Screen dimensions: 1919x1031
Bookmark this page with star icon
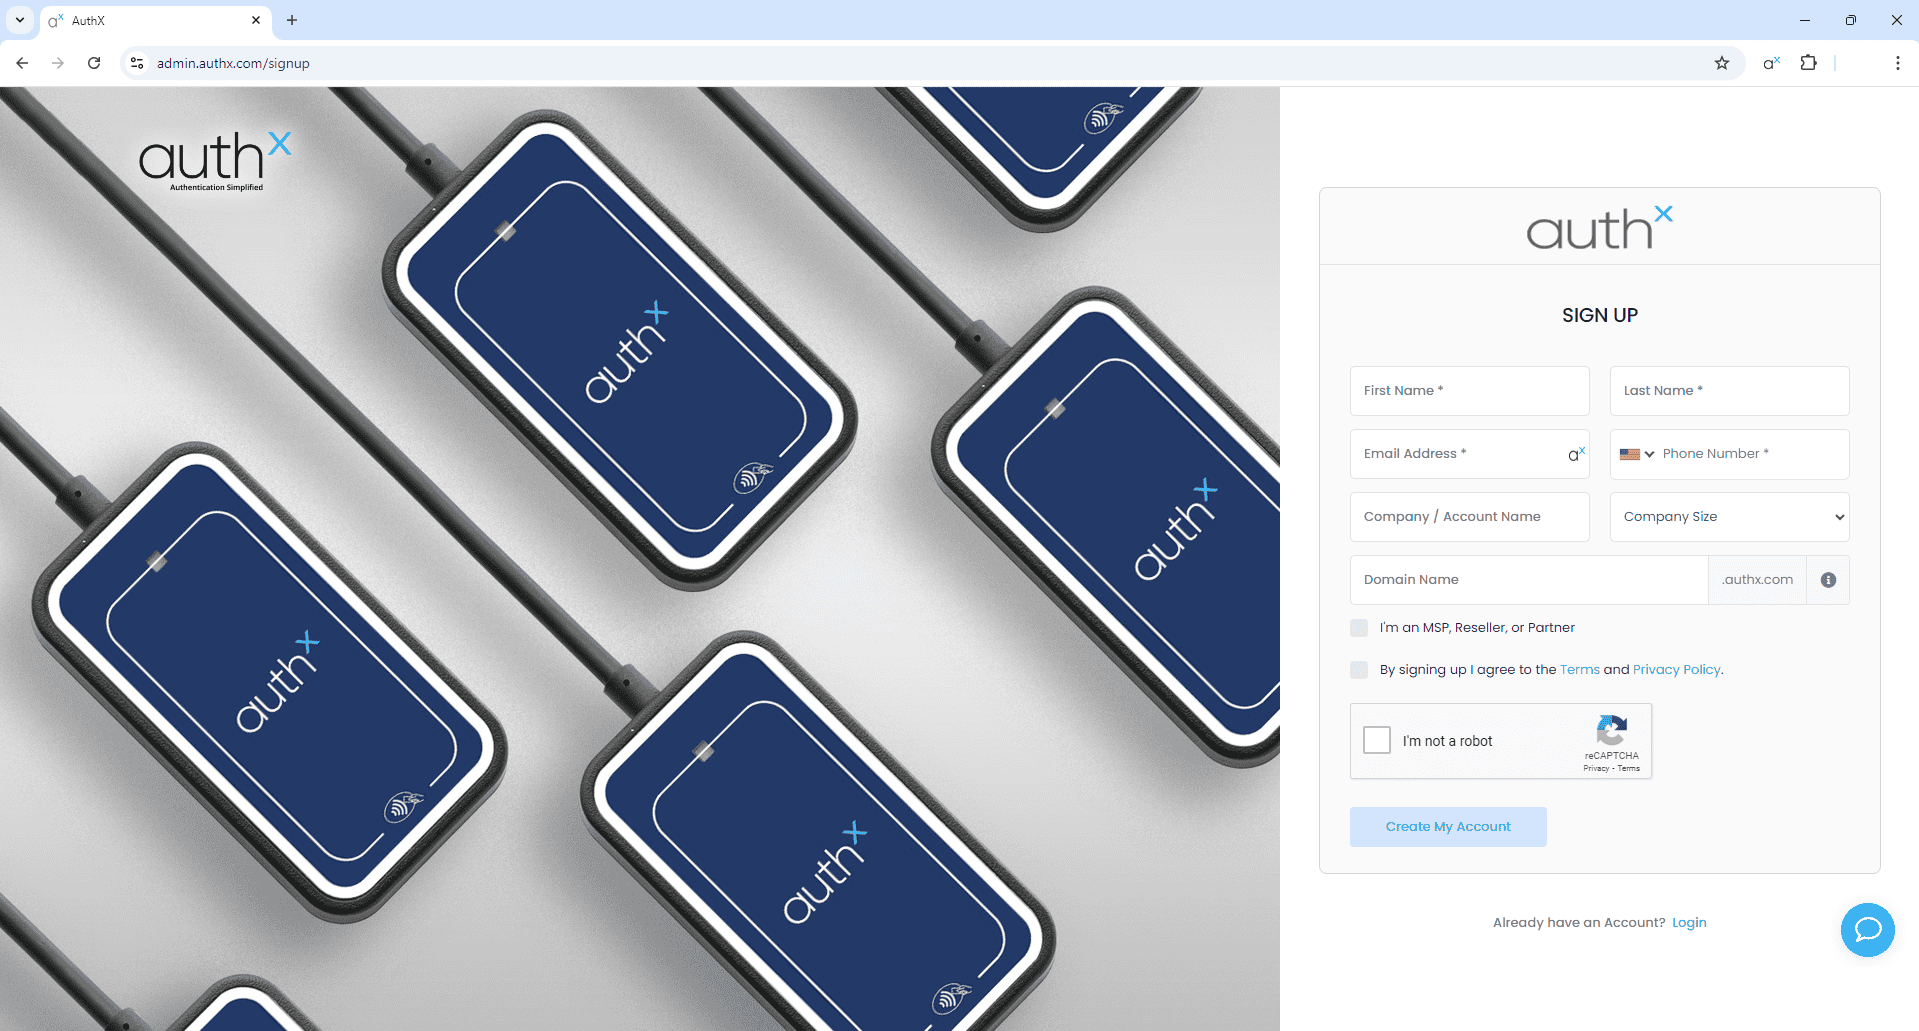coord(1721,63)
